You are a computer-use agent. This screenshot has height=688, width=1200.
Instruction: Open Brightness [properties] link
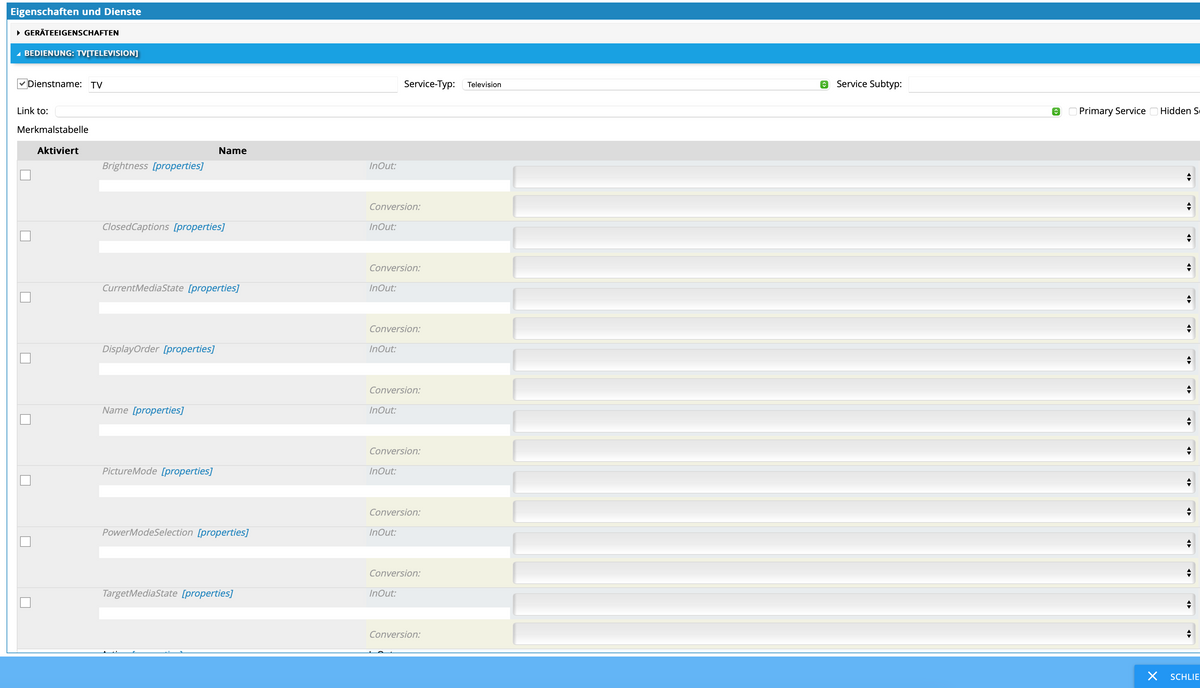tap(178, 166)
